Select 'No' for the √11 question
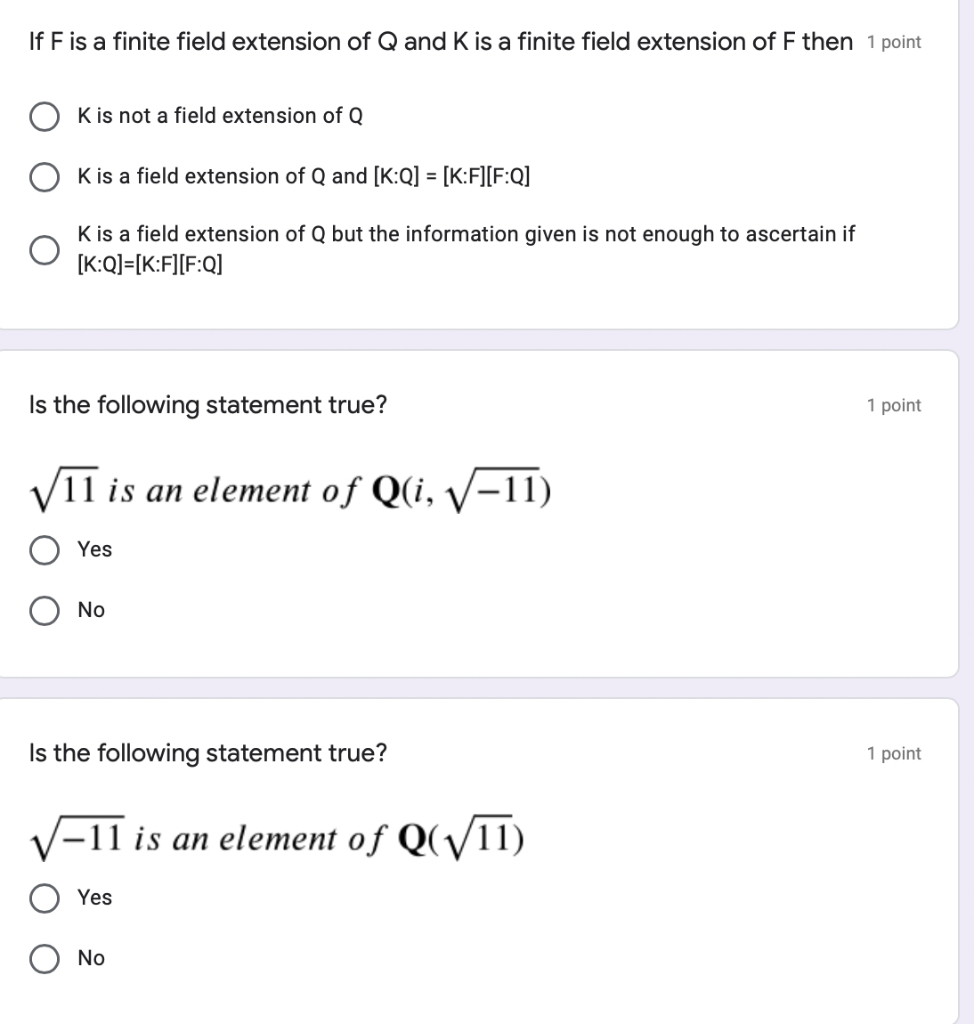Screen dimensions: 974x1024 (44, 609)
